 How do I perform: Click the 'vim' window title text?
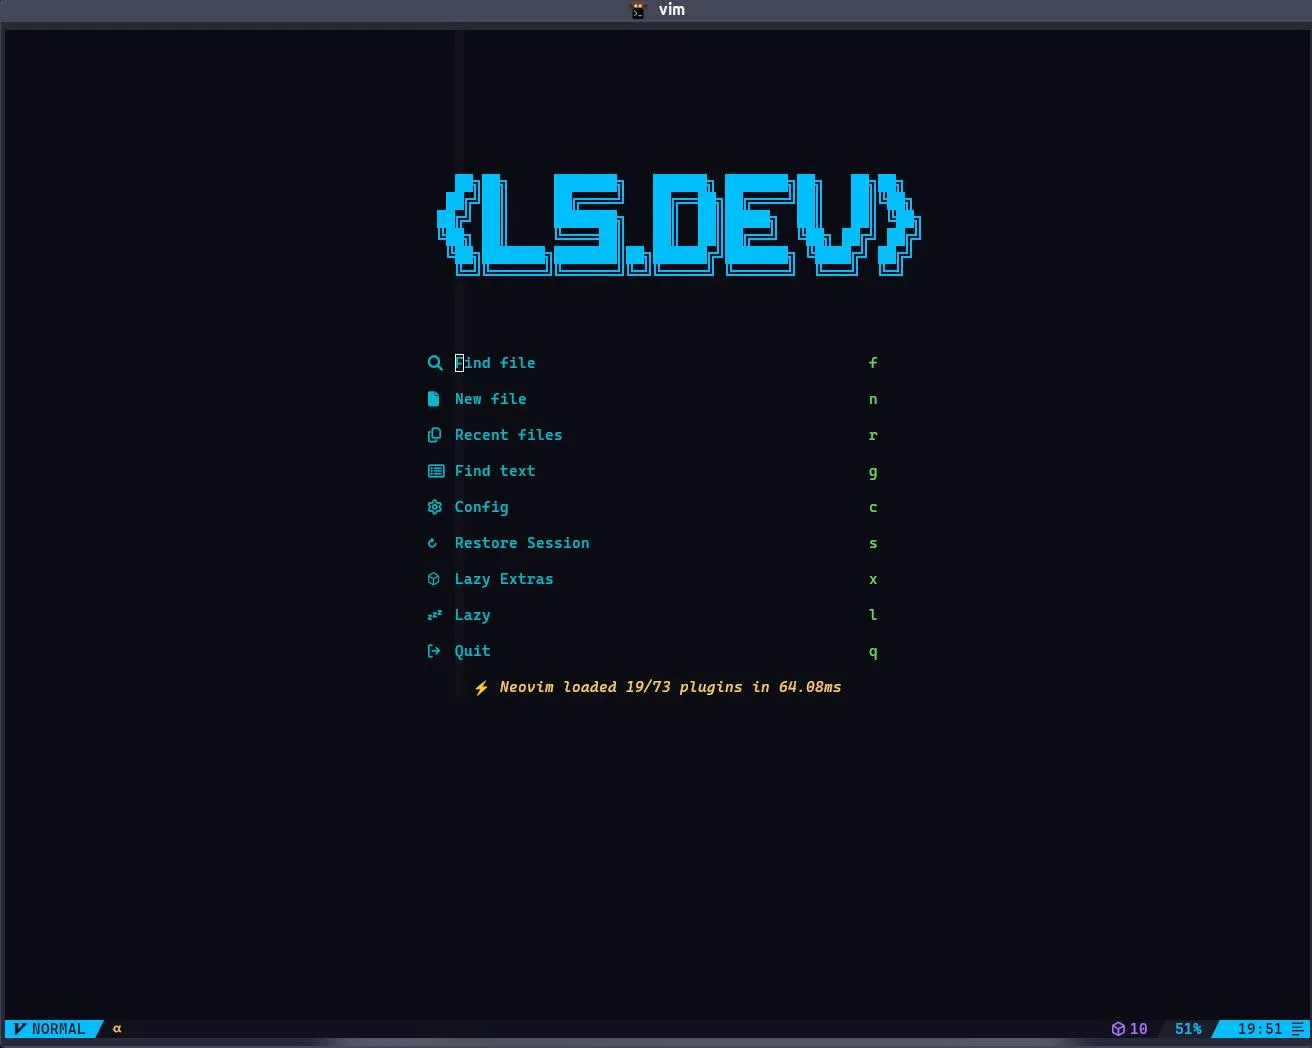click(x=672, y=10)
